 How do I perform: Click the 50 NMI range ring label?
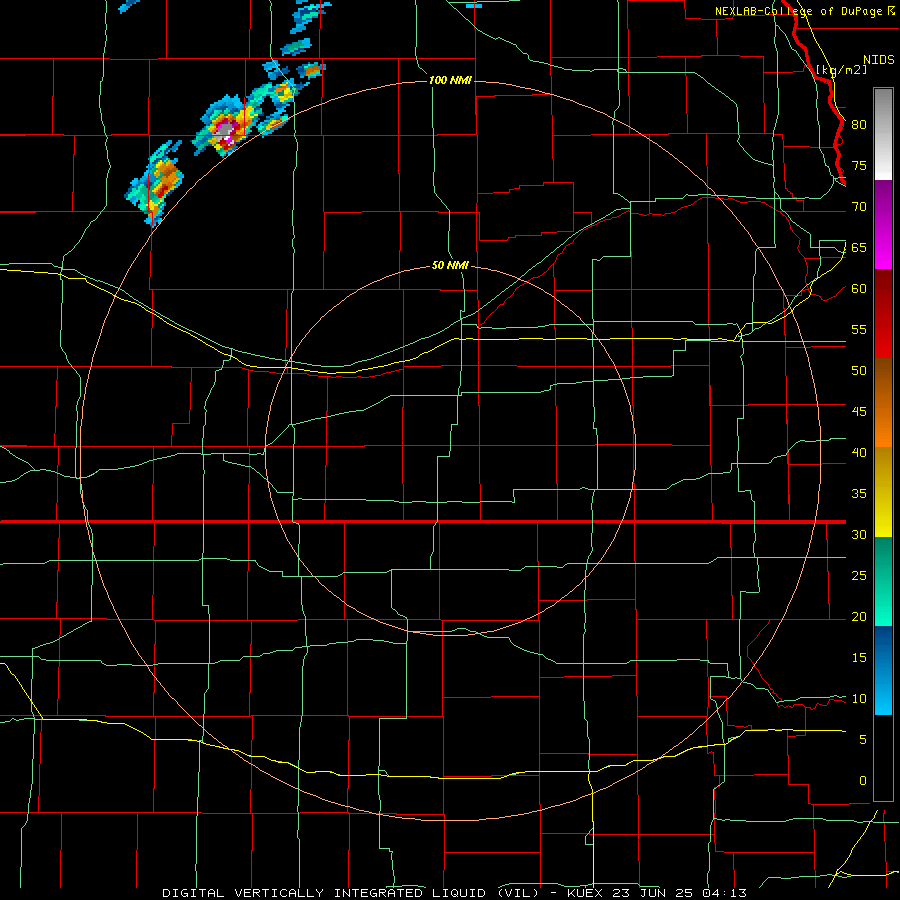[450, 265]
